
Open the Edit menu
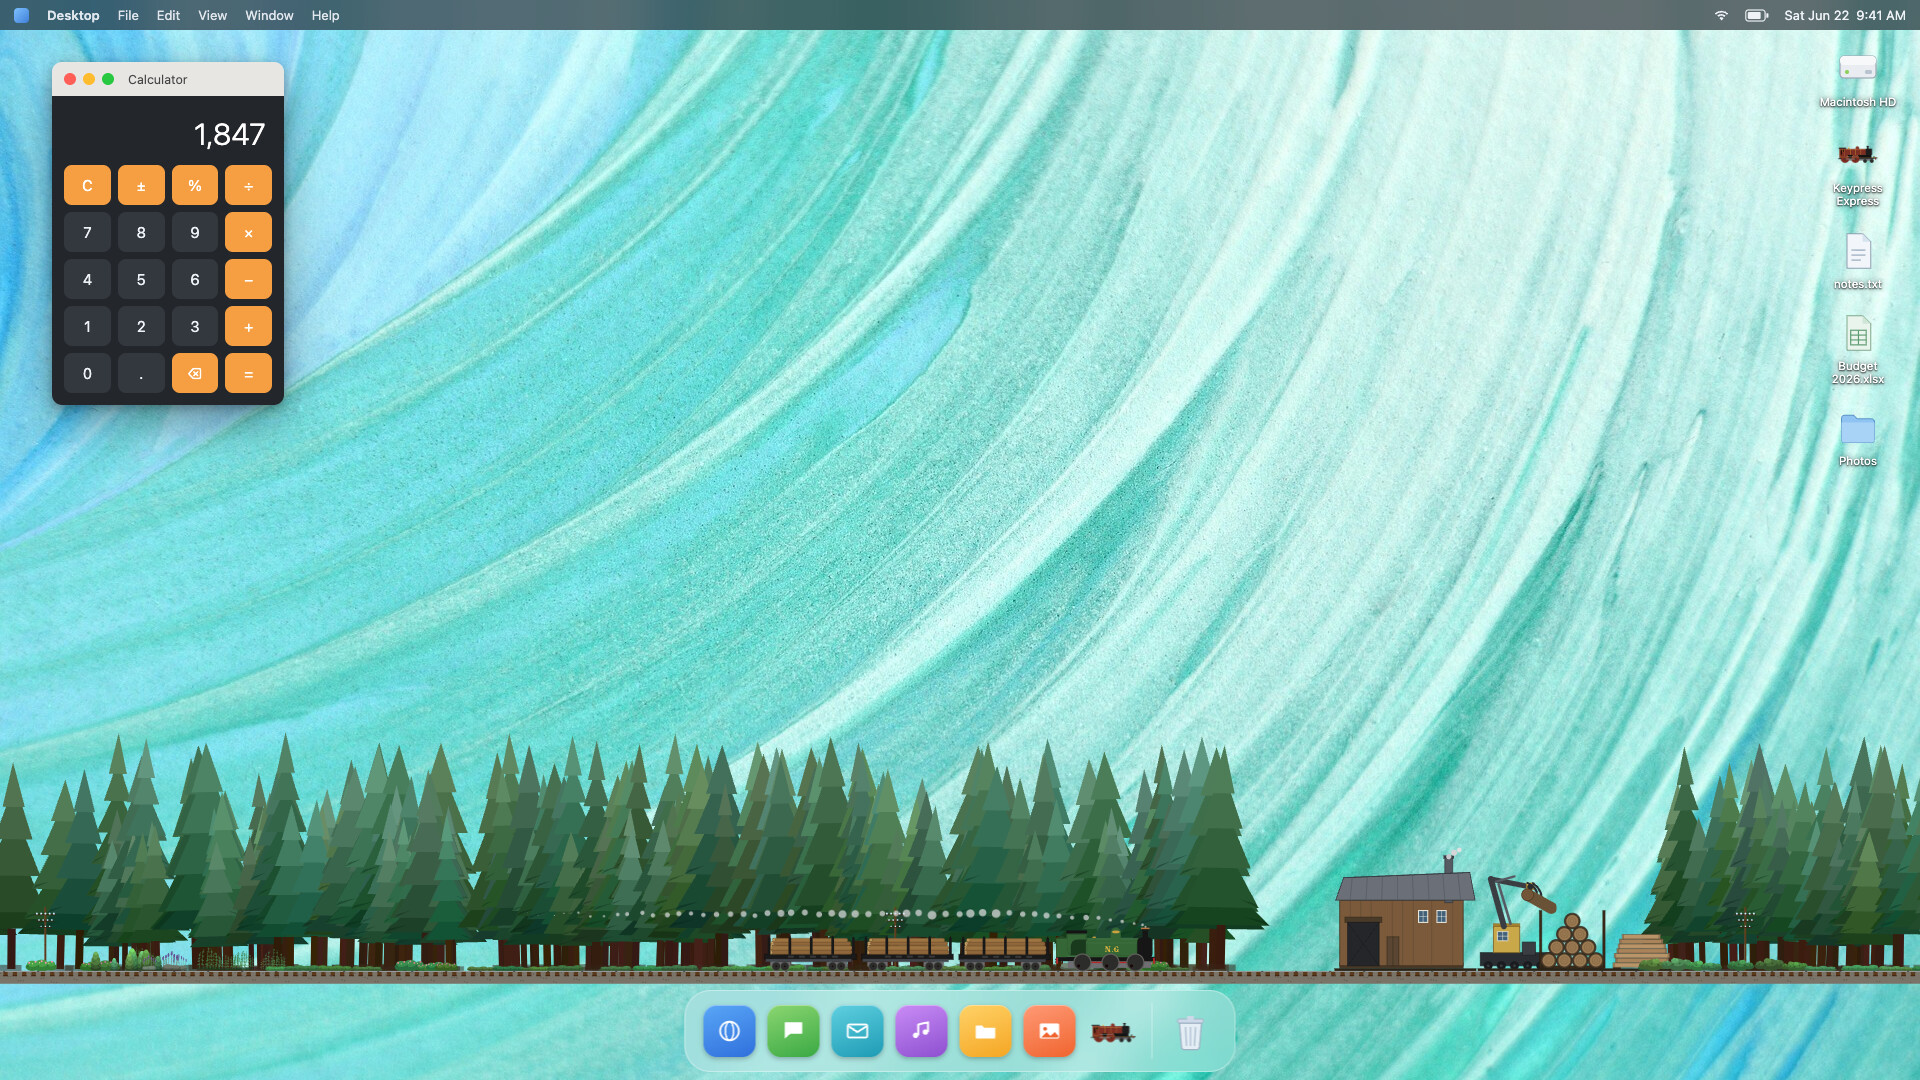tap(168, 15)
